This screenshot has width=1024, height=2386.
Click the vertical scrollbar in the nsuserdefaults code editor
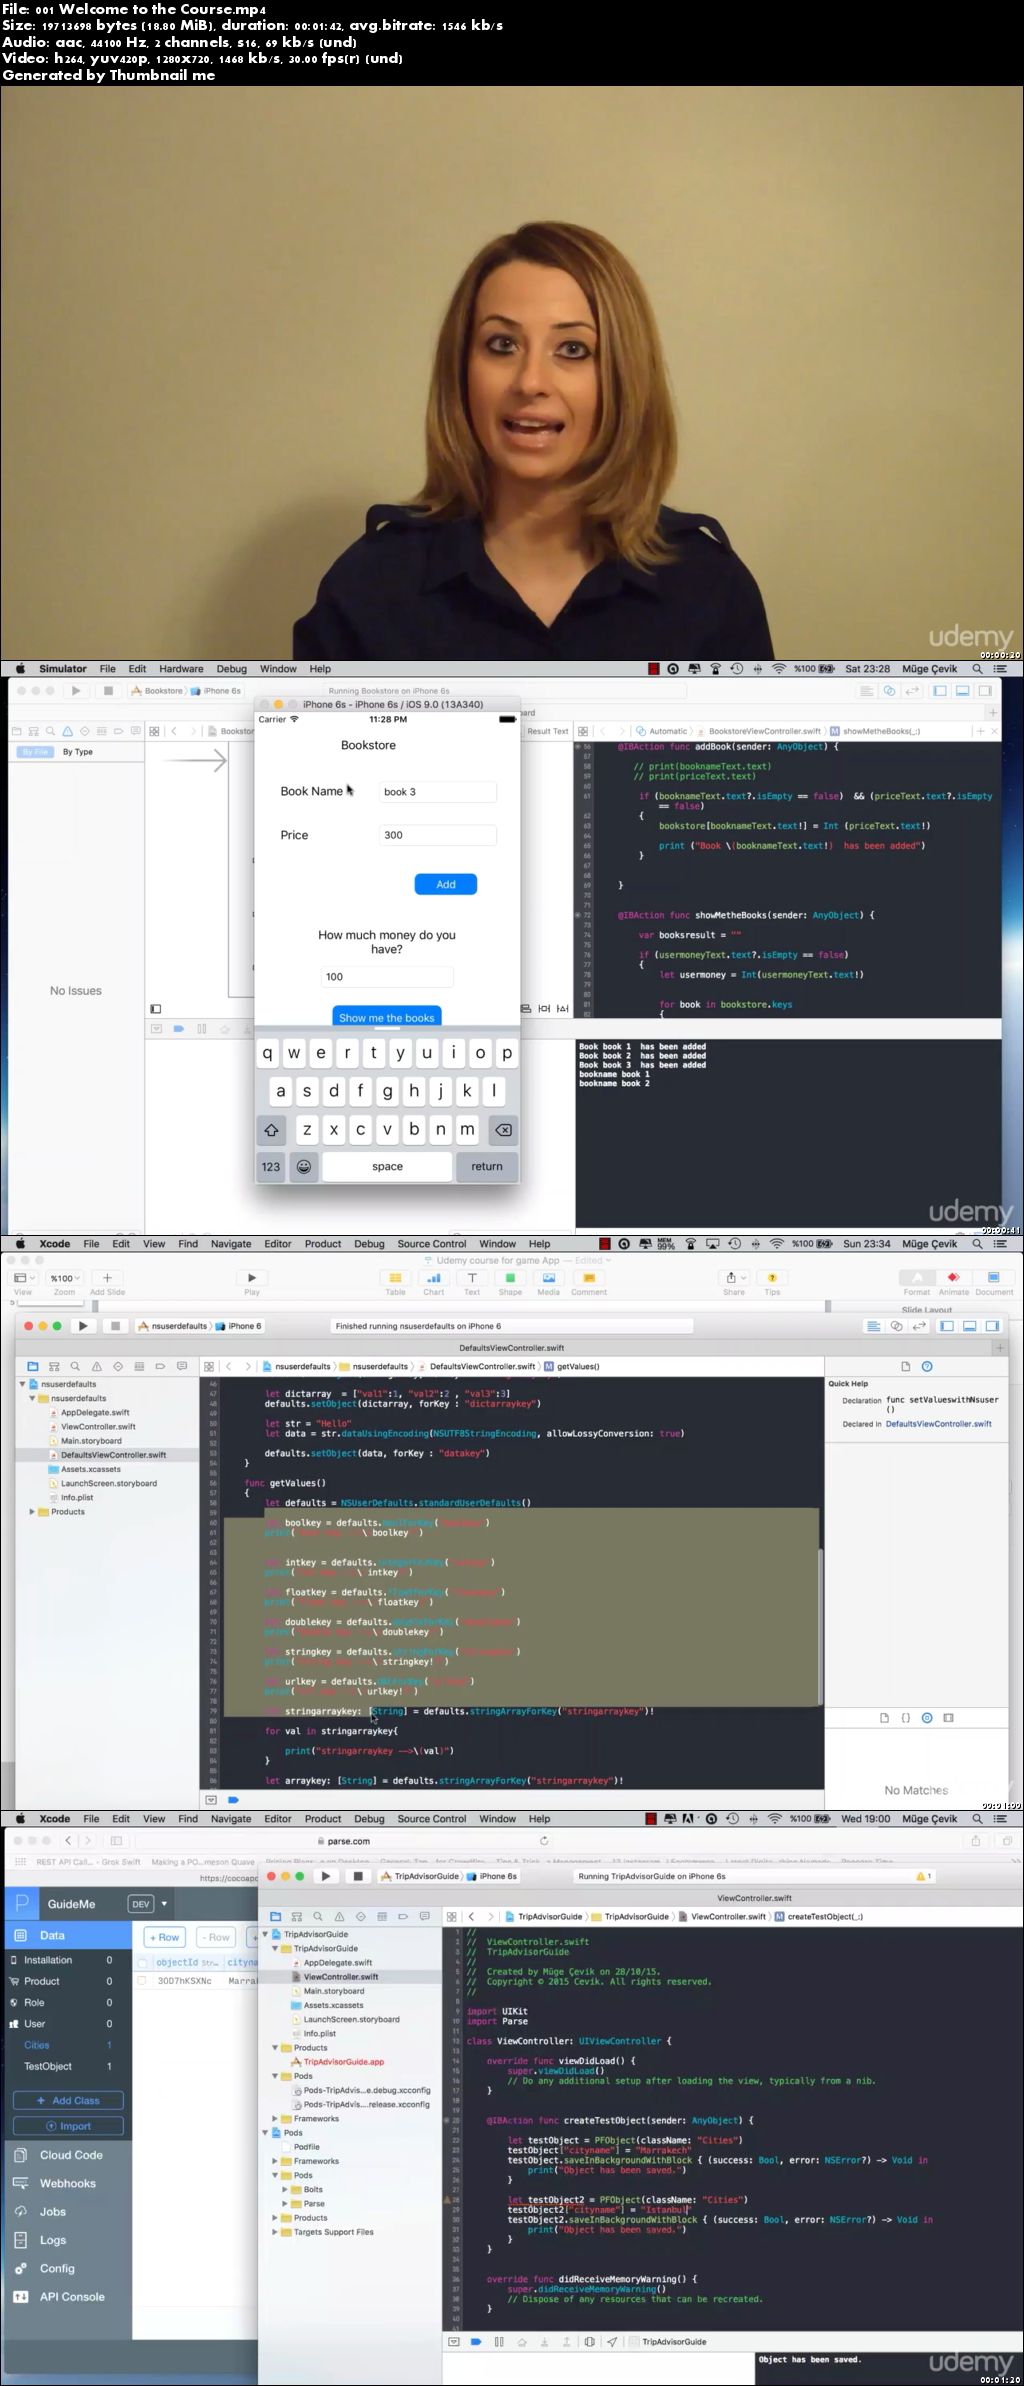tap(820, 1627)
